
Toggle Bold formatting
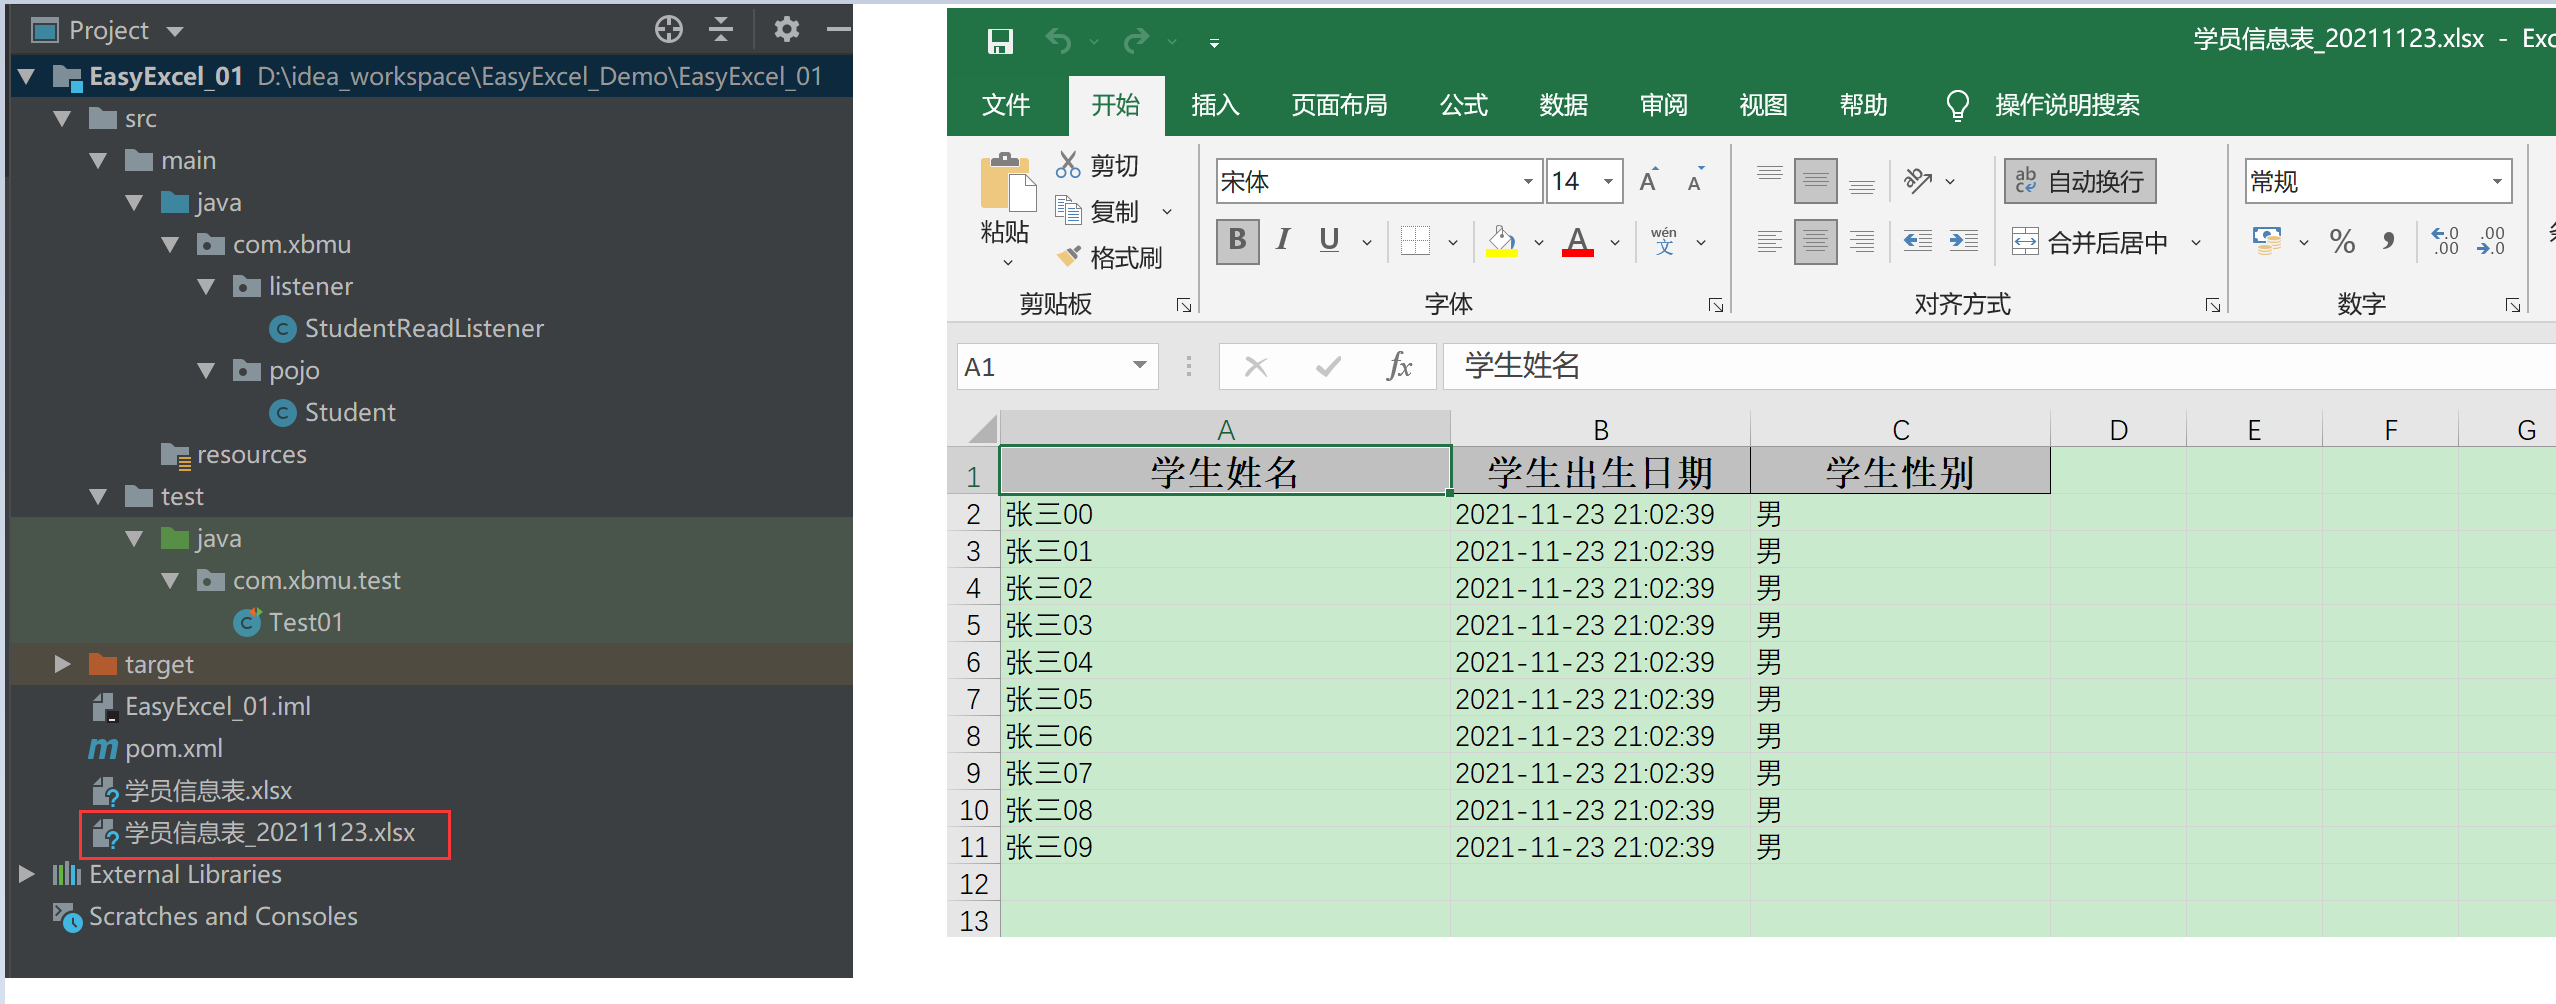(x=1237, y=241)
